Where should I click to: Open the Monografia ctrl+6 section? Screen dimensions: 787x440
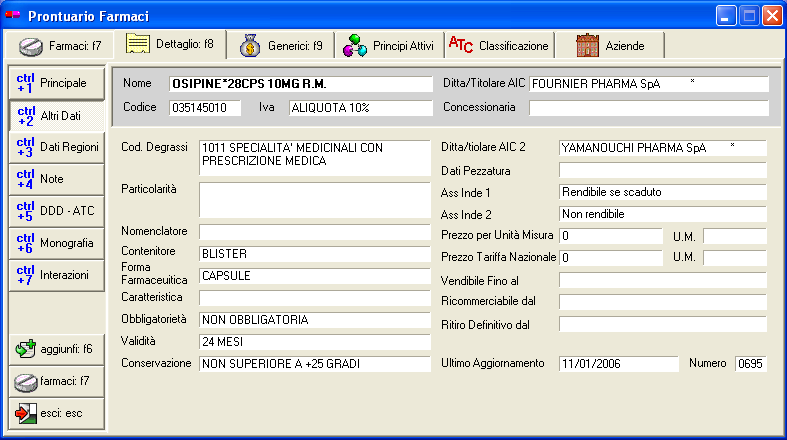pos(56,243)
